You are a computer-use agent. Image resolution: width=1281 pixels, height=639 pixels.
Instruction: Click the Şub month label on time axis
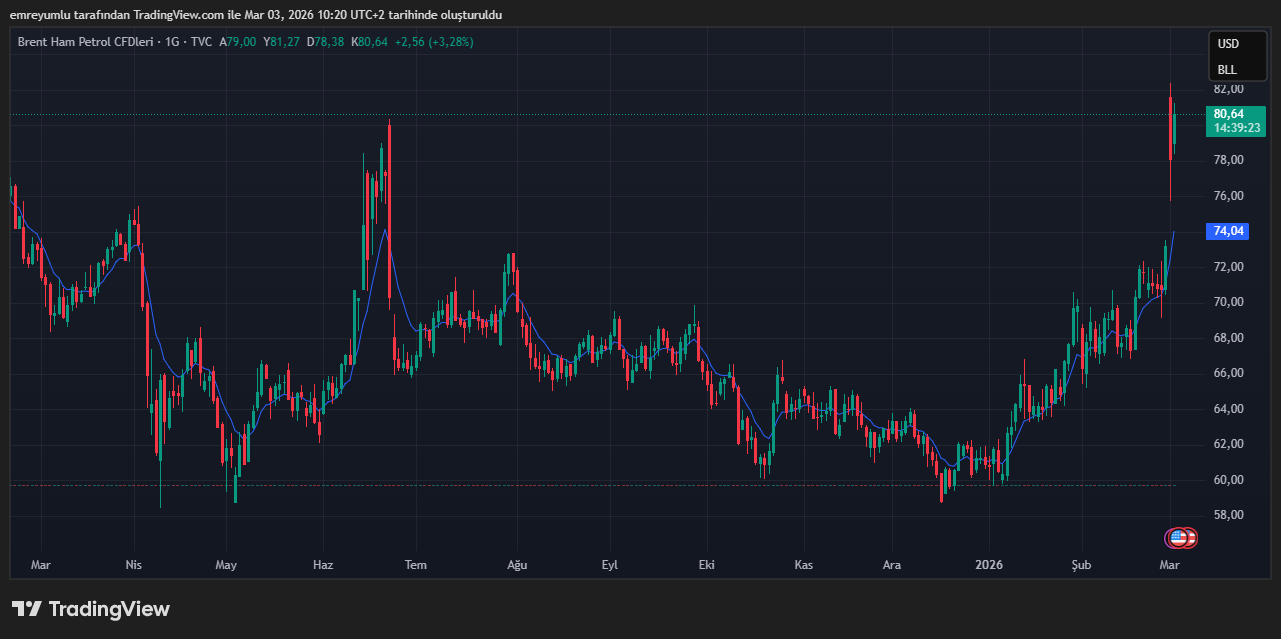coord(1081,565)
